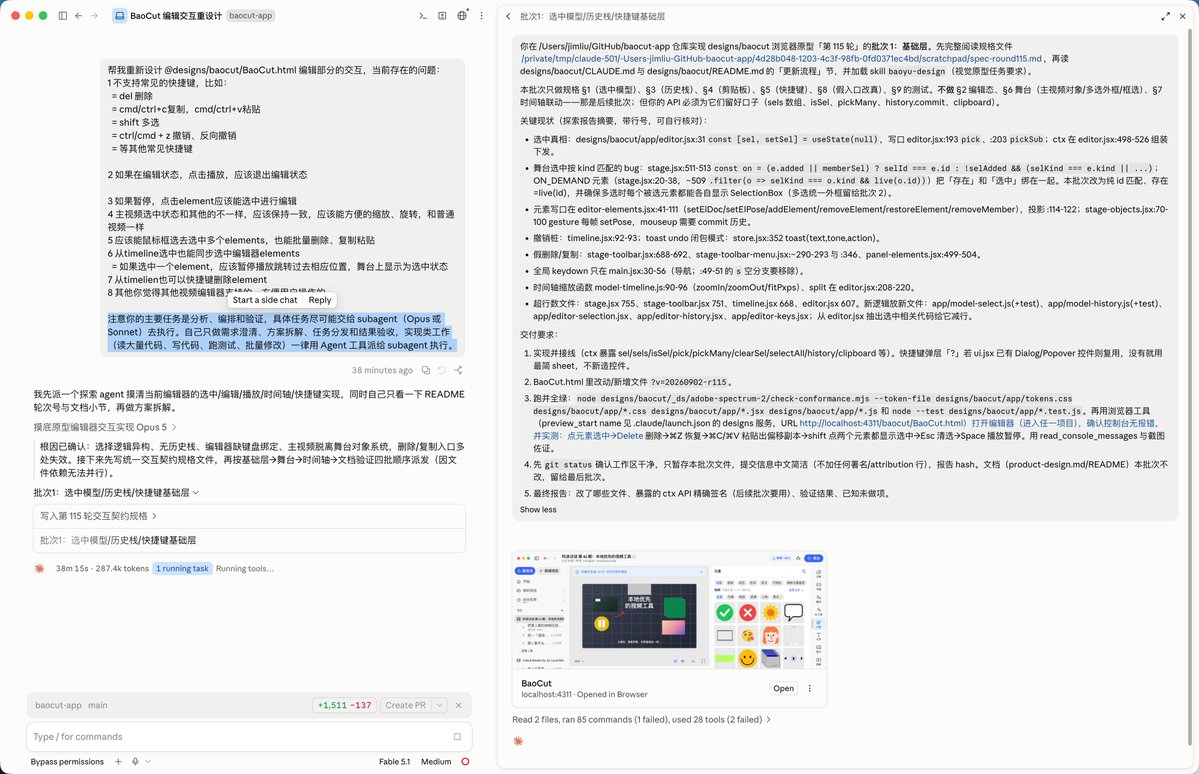Go back with the left arrow
1199x774 pixels.
point(78,15)
